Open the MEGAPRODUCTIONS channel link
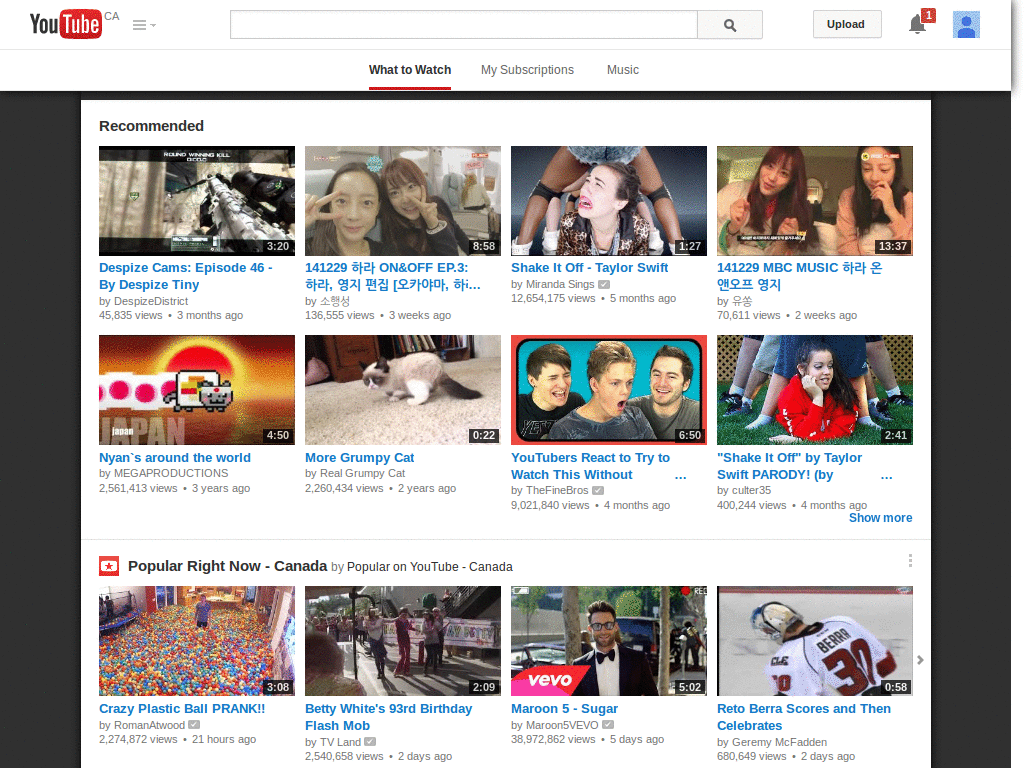The height and width of the screenshot is (768, 1024). click(171, 473)
